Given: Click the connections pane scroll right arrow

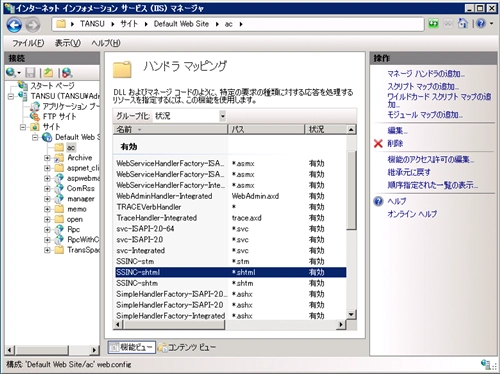Looking at the screenshot, I should click(x=94, y=350).
